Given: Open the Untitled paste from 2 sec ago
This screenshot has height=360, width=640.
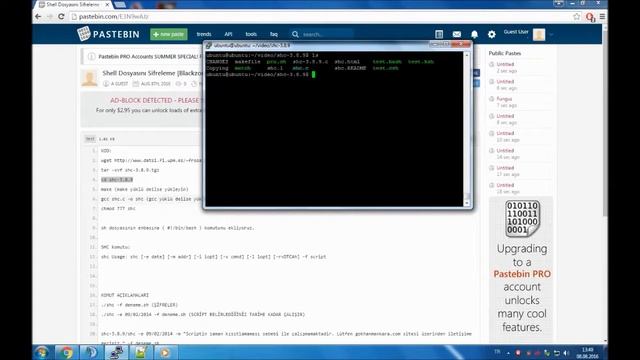Looking at the screenshot, I should 505,64.
